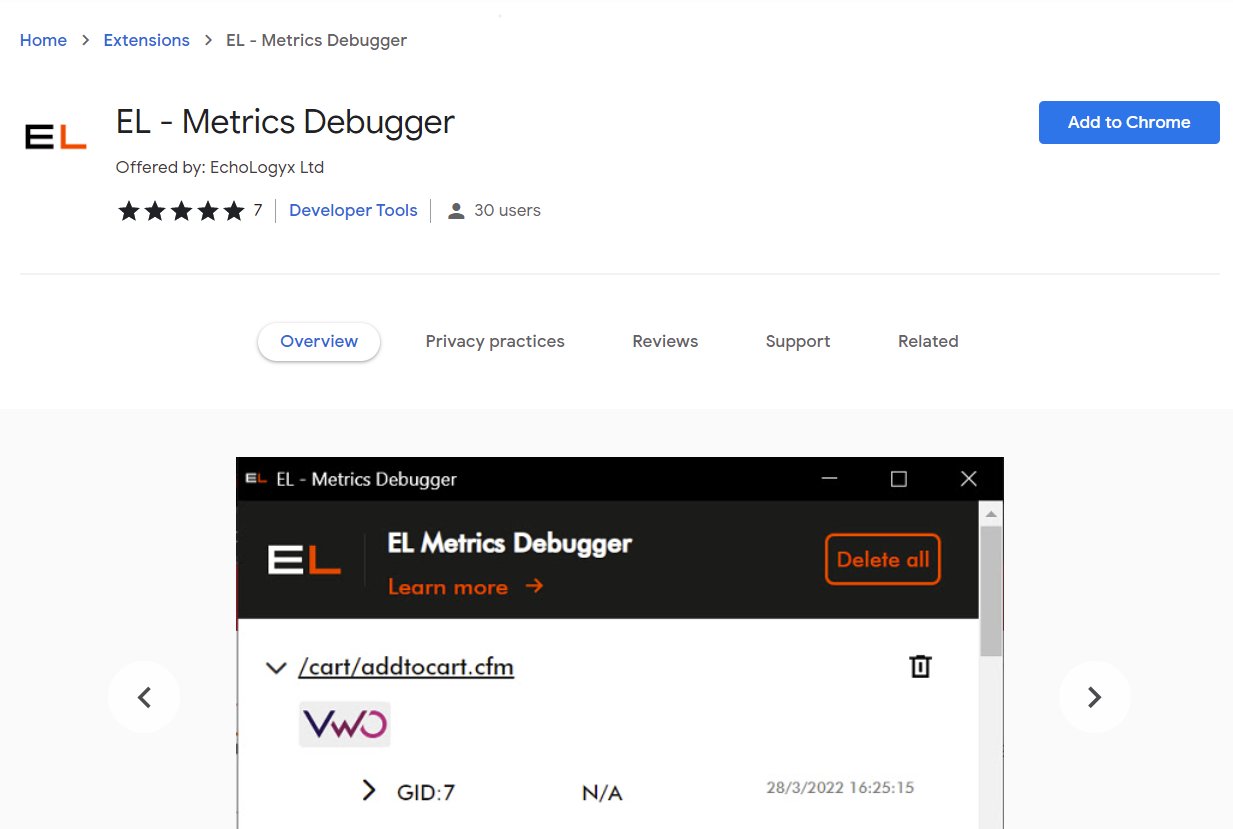The width and height of the screenshot is (1233, 829).
Task: Minimize the debugger window in the screenshot
Action: (829, 479)
